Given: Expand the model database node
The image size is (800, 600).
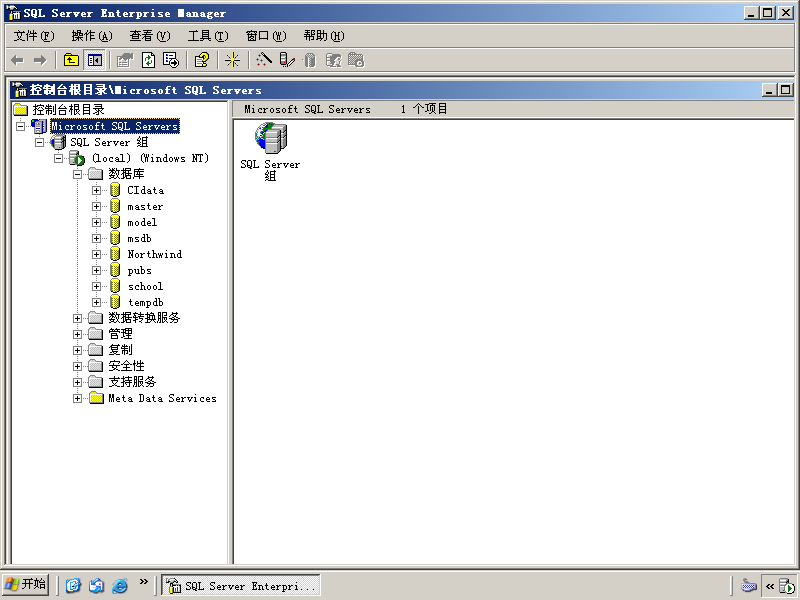Looking at the screenshot, I should [96, 222].
